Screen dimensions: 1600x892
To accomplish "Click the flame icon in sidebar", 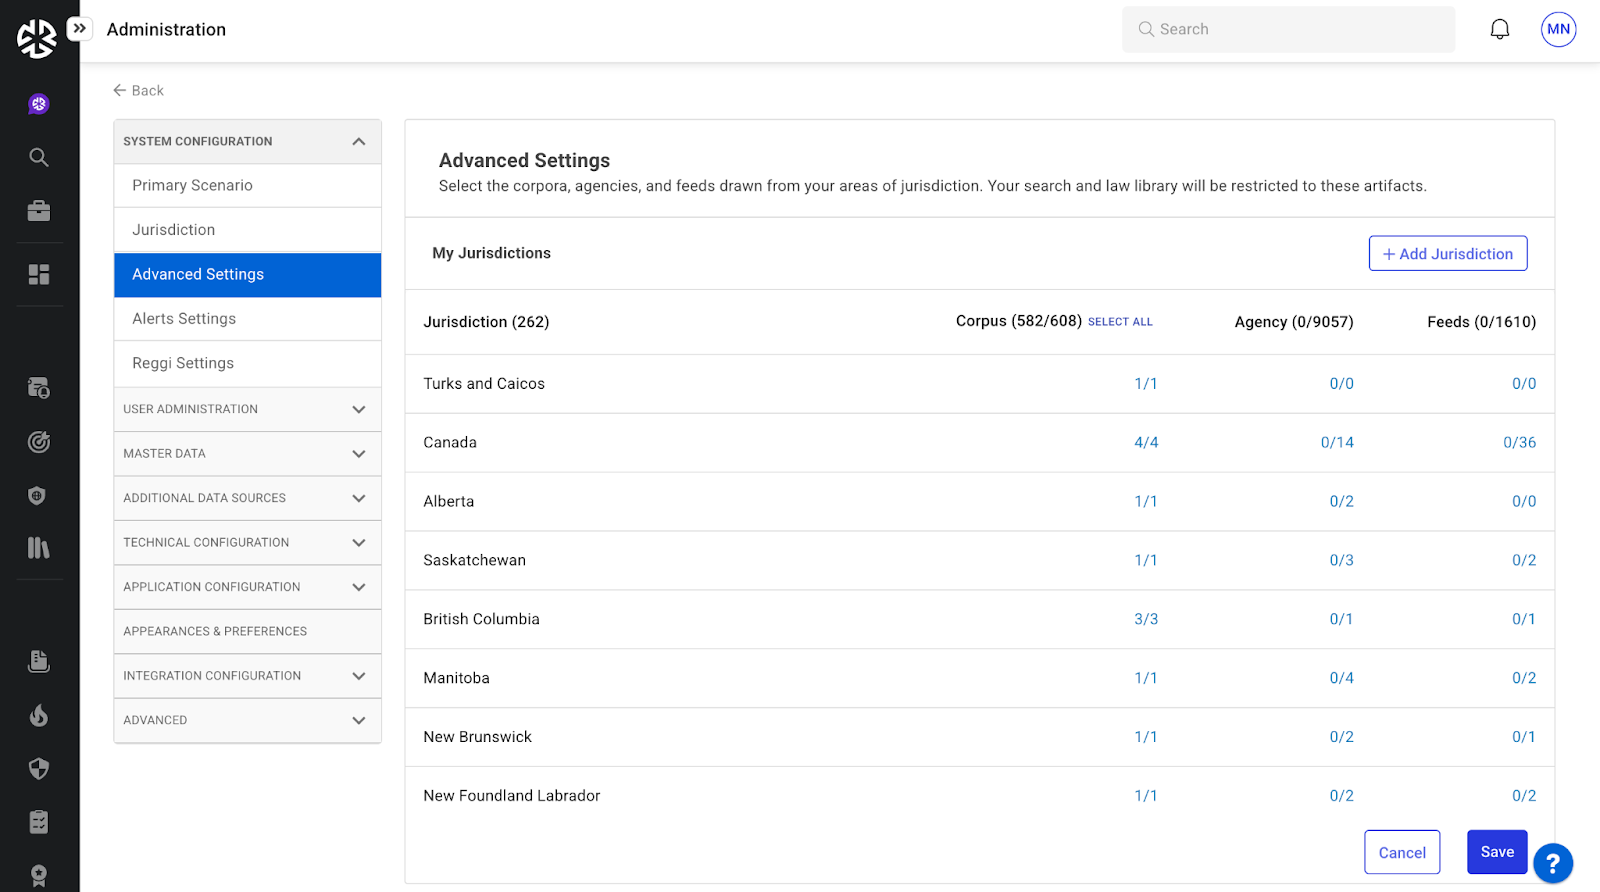I will pos(39,715).
